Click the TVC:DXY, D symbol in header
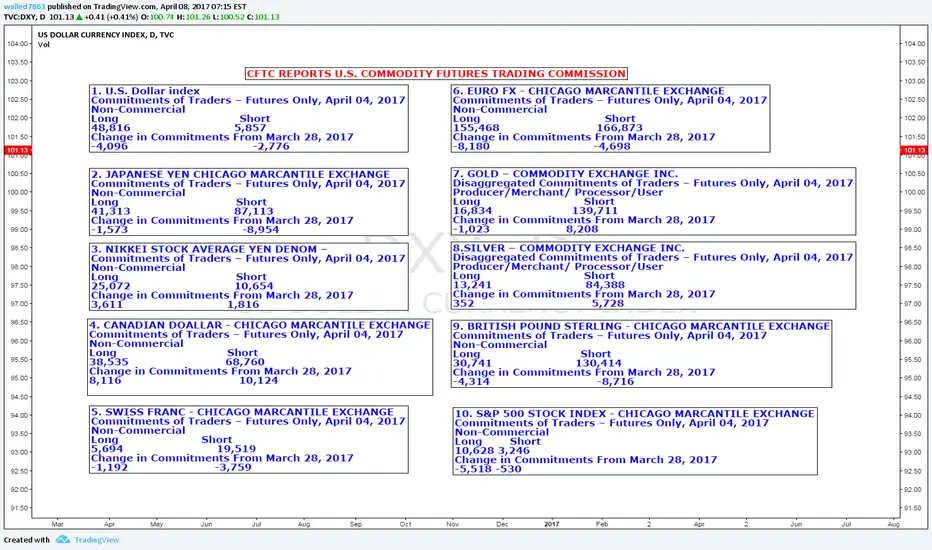This screenshot has height=550, width=932. 24,17
